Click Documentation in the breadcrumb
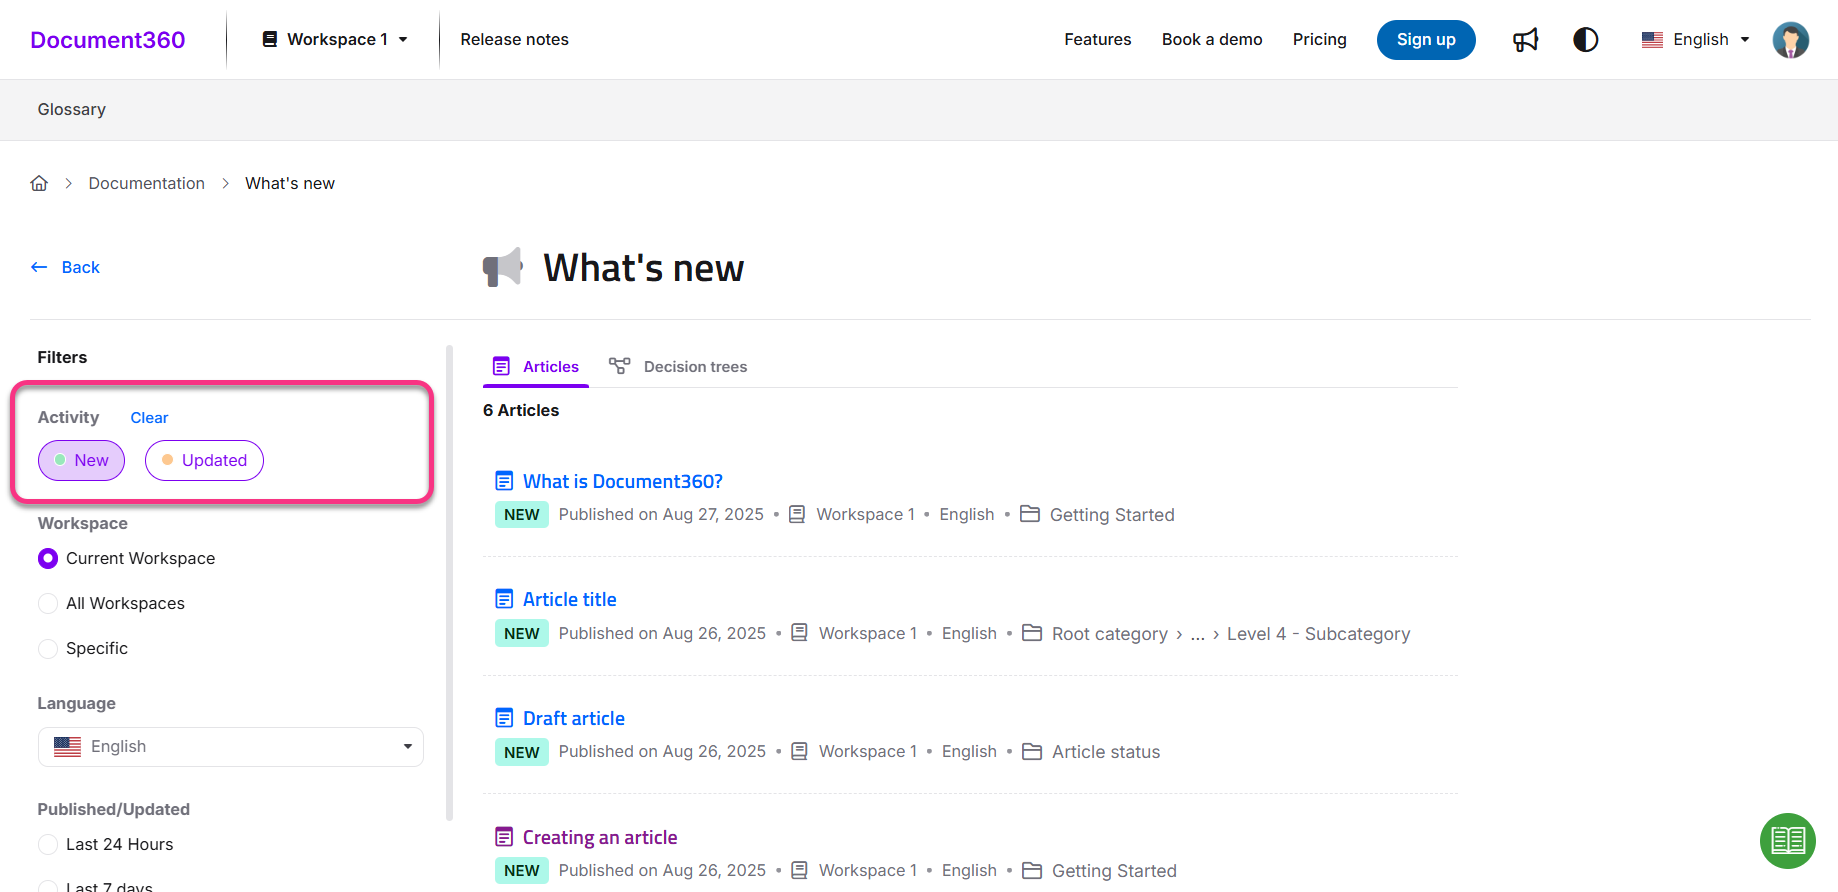The height and width of the screenshot is (892, 1838). [147, 183]
